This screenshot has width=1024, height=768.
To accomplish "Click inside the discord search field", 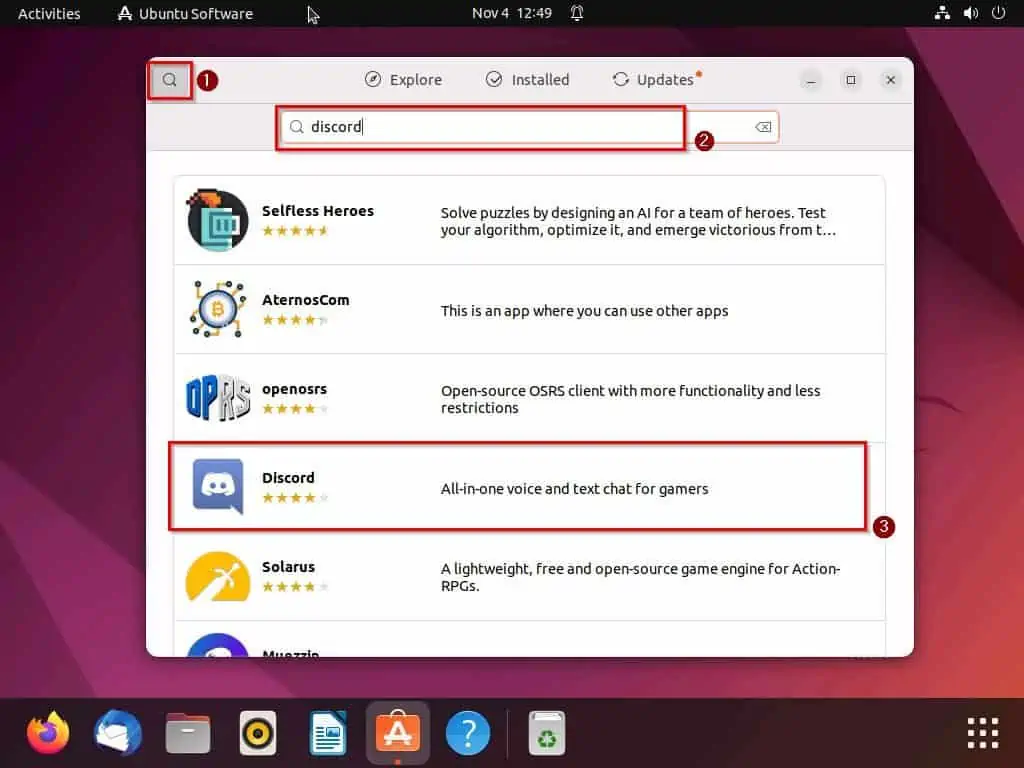I will tap(480, 126).
